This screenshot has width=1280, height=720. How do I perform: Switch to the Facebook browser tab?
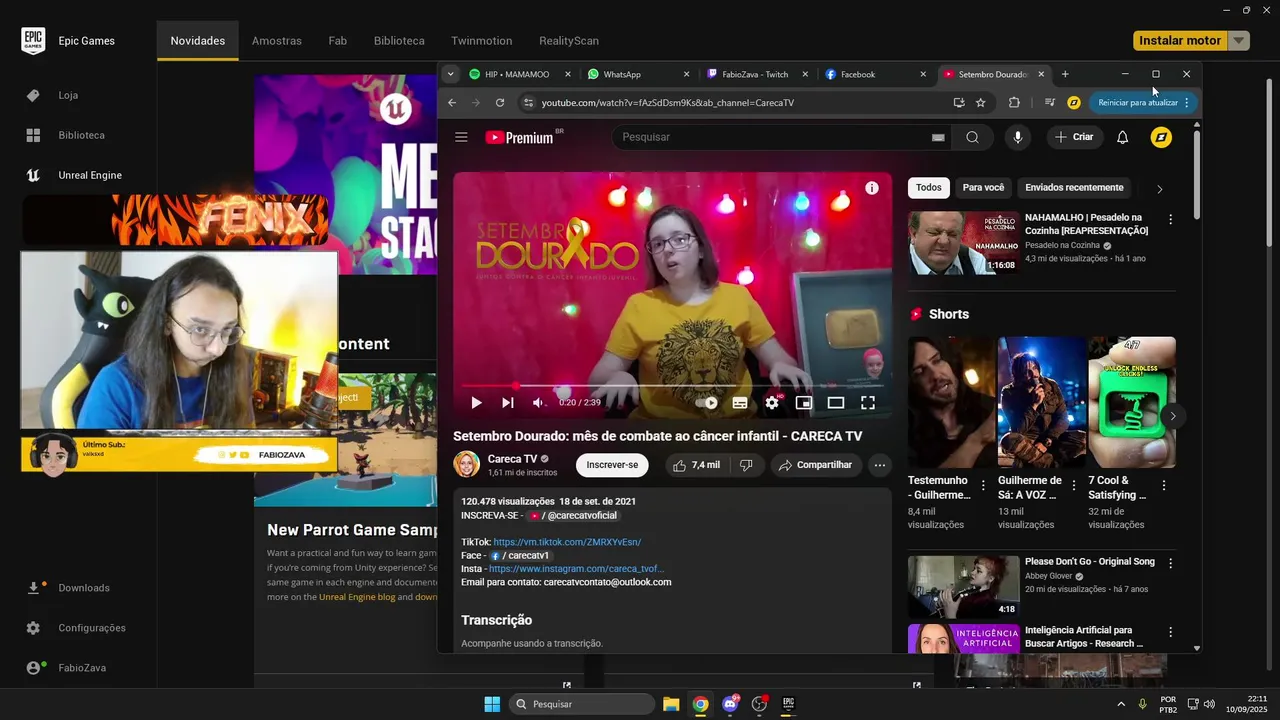(875, 74)
